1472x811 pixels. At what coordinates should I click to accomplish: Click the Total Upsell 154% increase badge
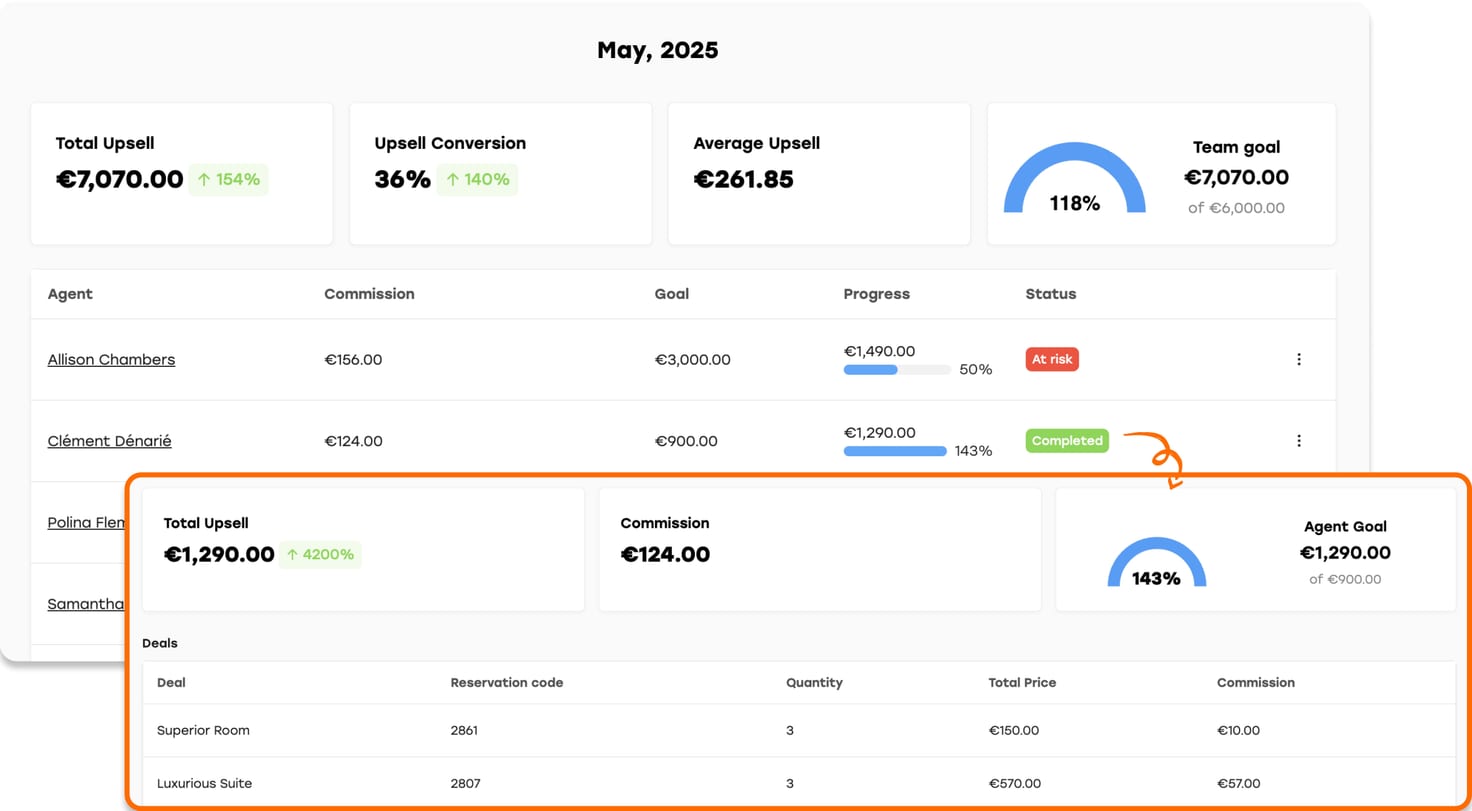click(229, 180)
